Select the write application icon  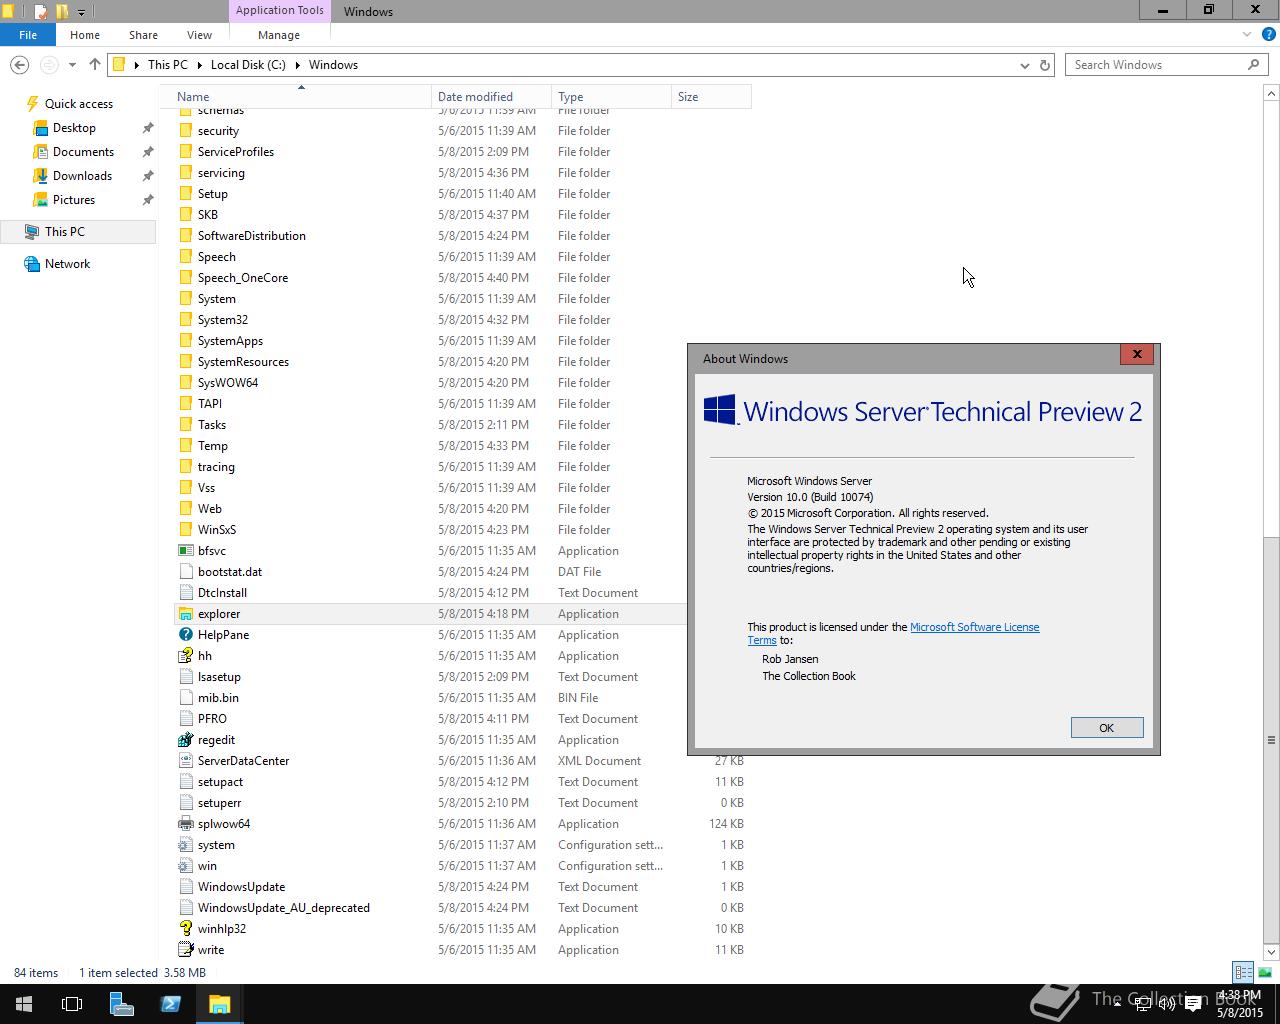(185, 950)
